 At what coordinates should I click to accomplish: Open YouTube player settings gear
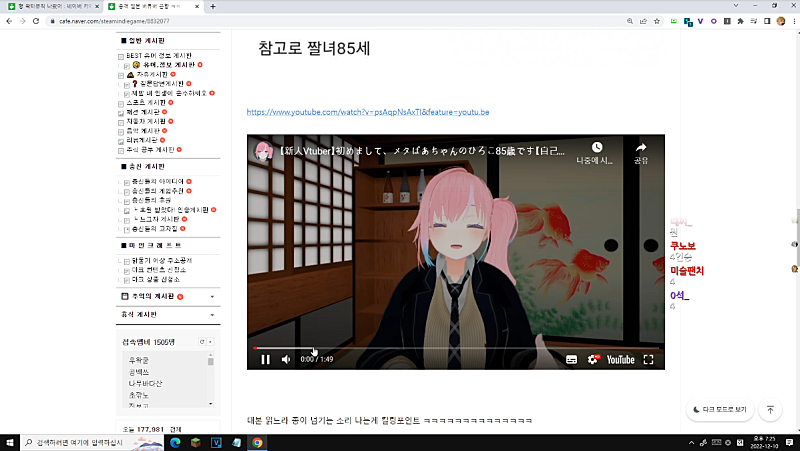592,360
